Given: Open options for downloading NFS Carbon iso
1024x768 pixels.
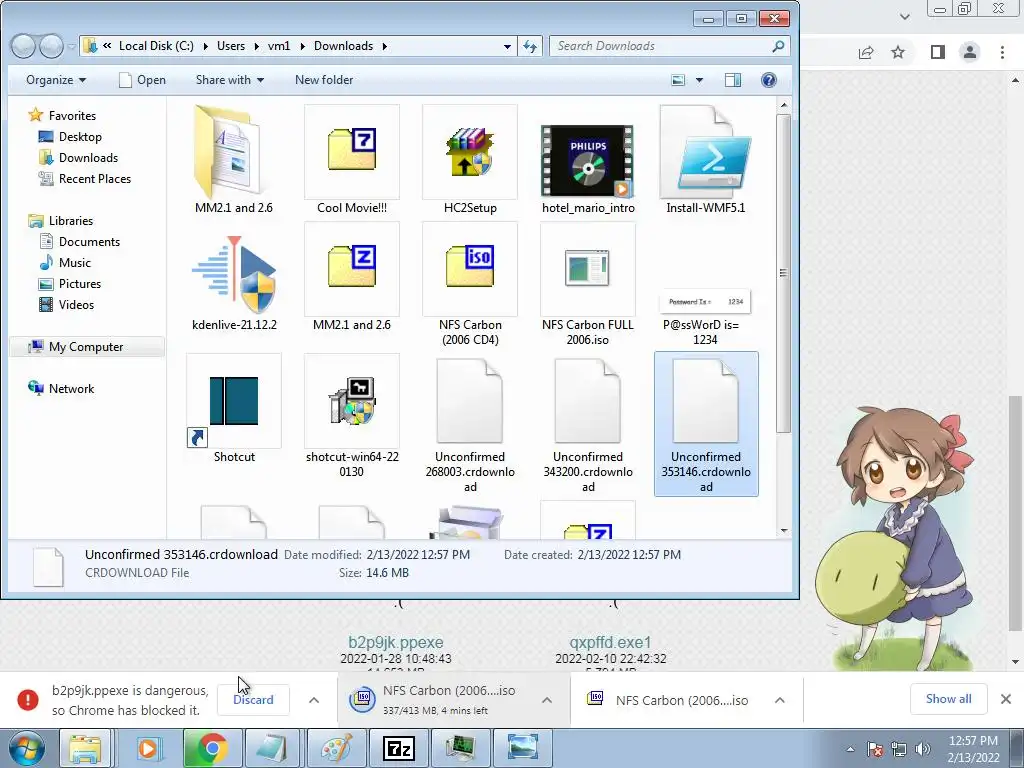Looking at the screenshot, I should [547, 700].
